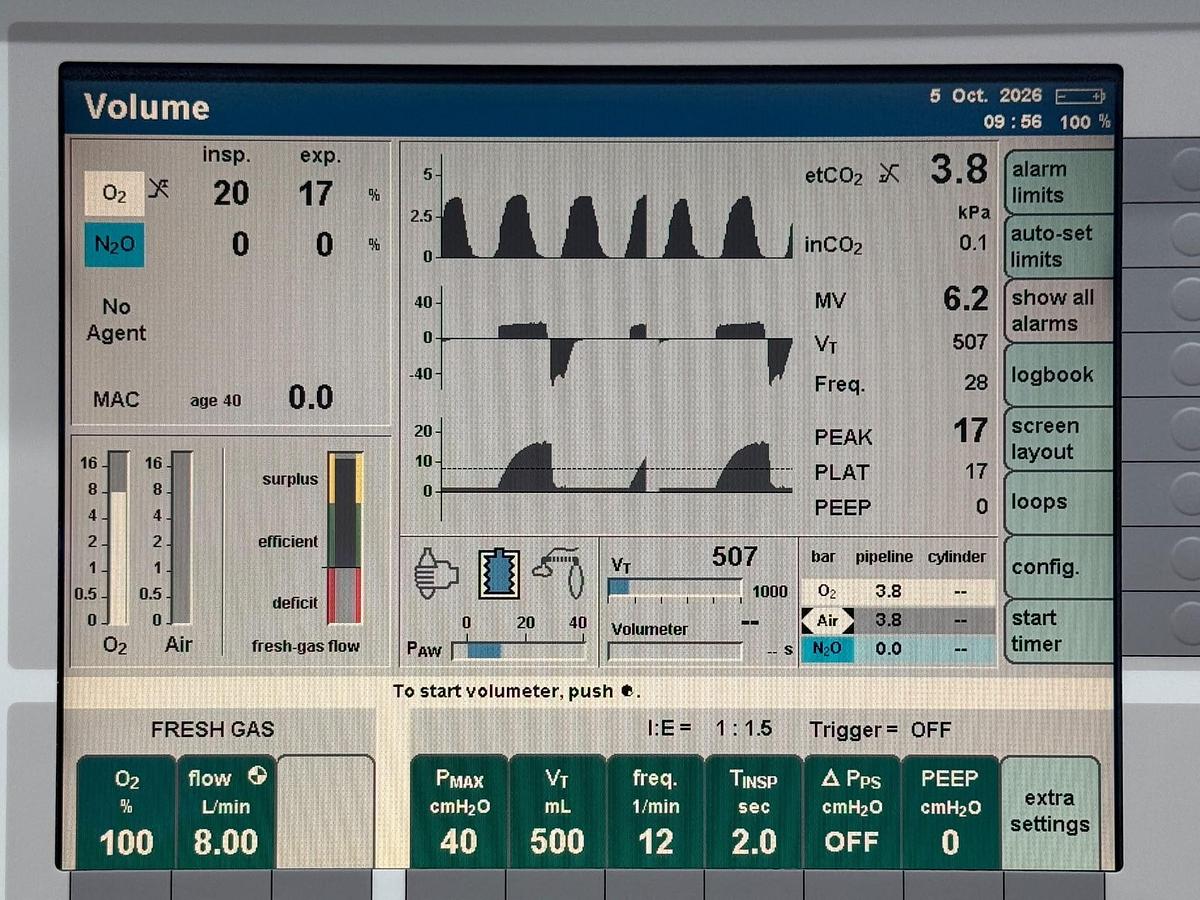Tap the VT tidal volume bar gauge
This screenshot has height=900, width=1200.
pos(675,588)
